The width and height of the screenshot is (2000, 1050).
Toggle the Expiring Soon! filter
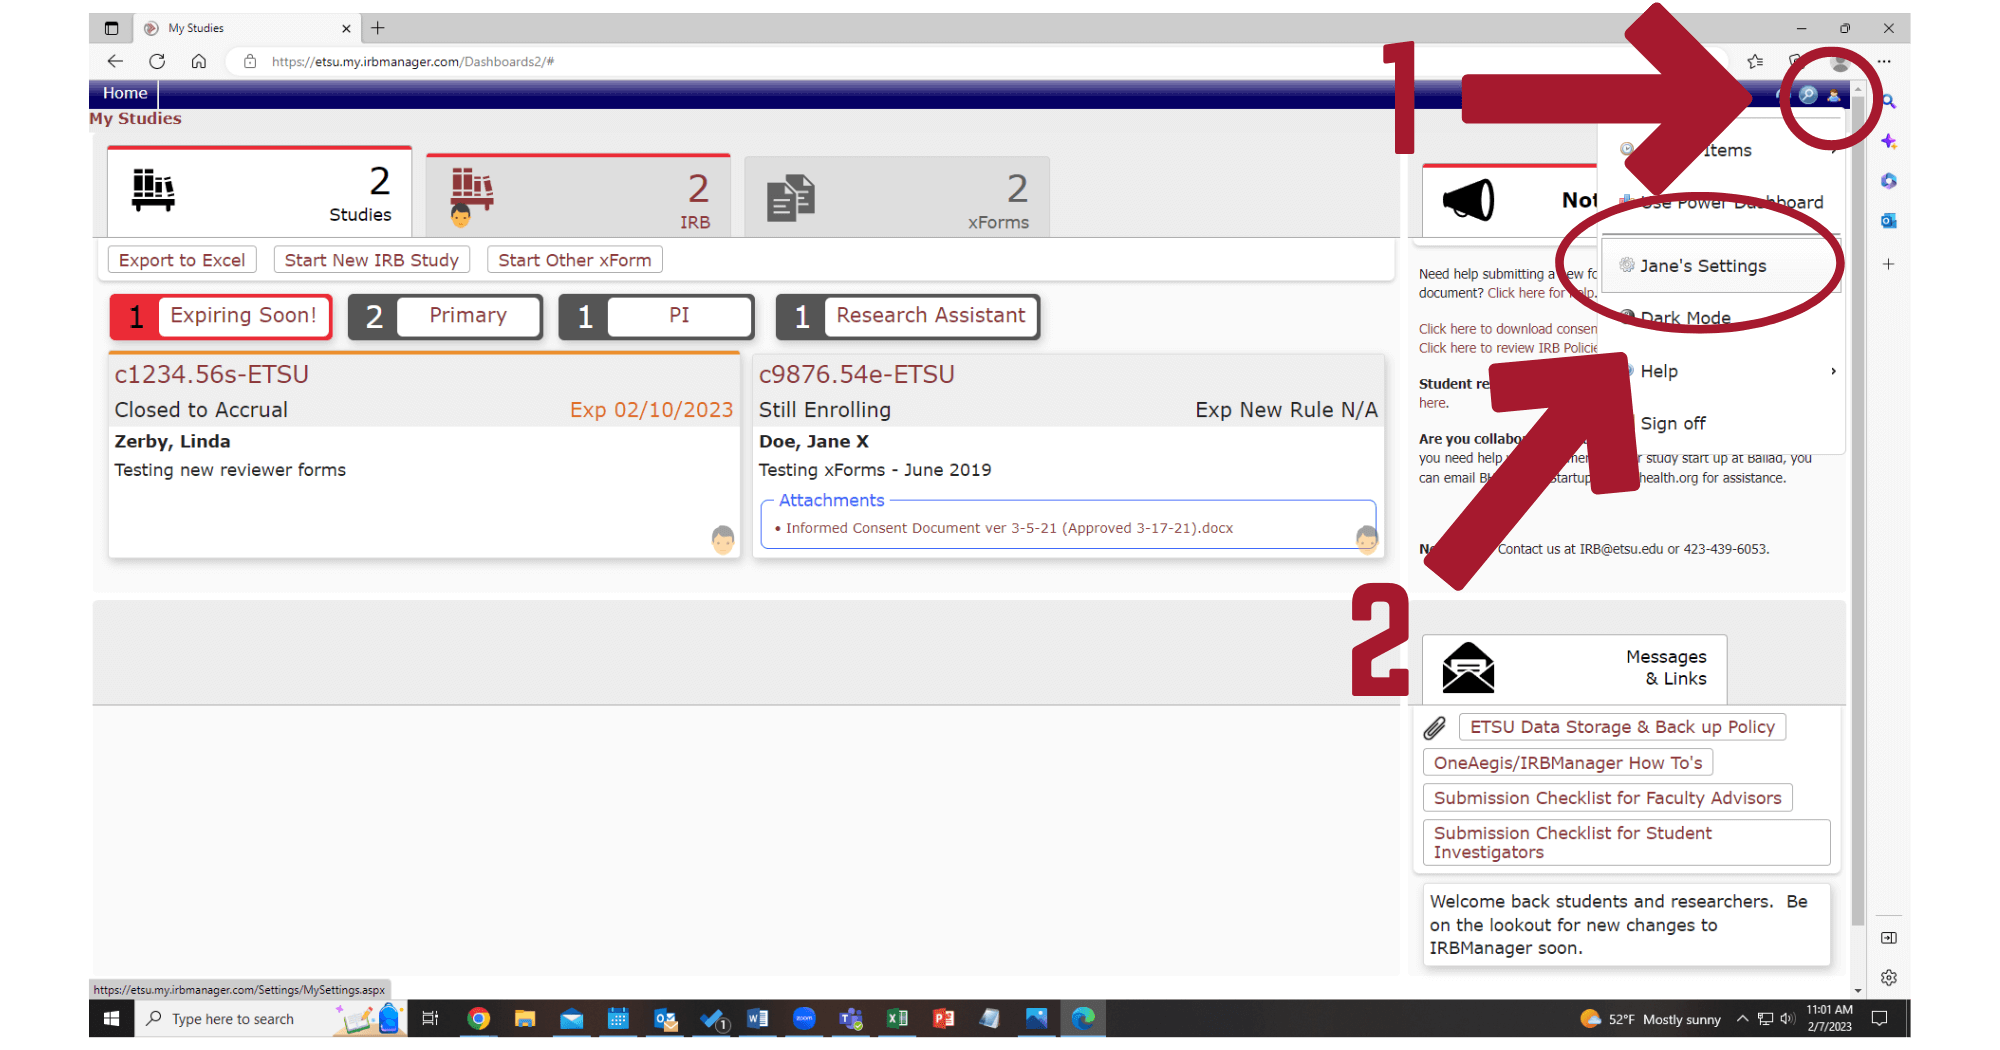pos(221,316)
